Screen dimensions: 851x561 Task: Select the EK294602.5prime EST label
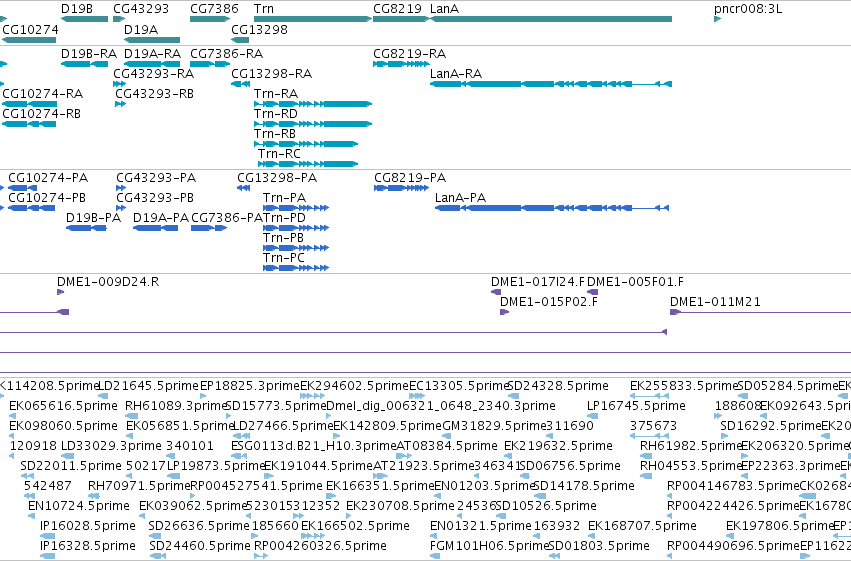354,386
